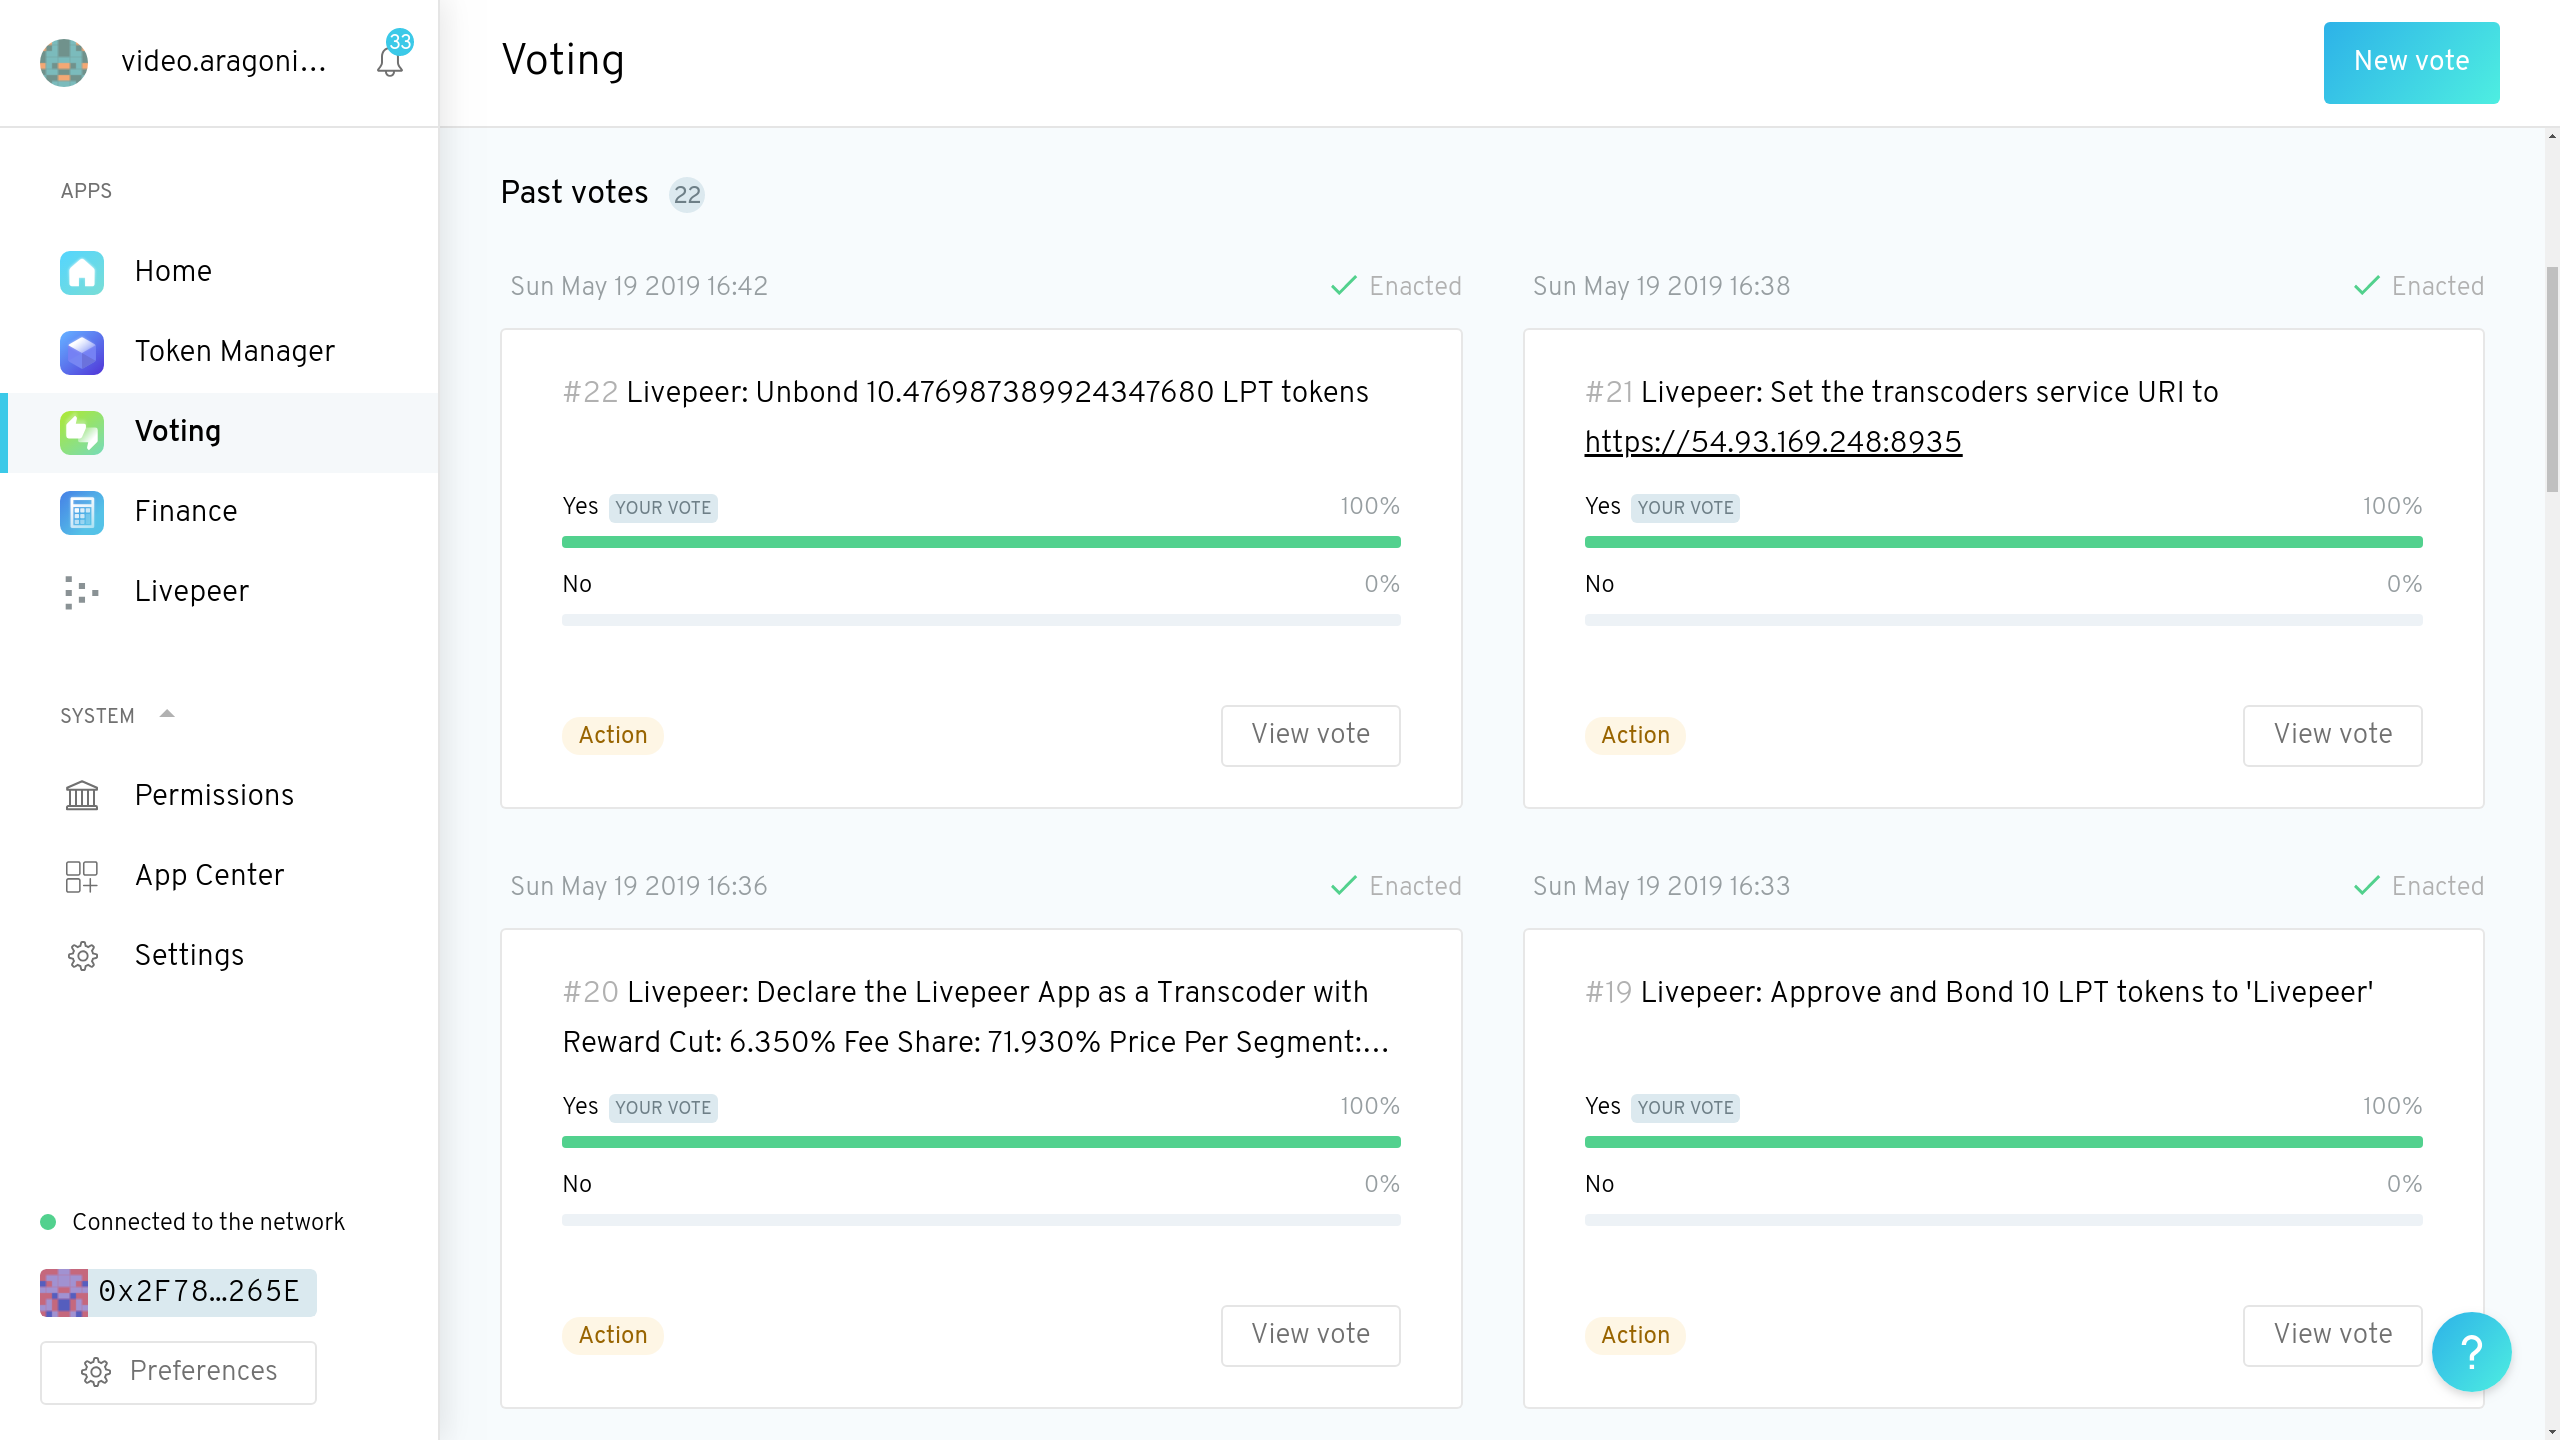The image size is (2560, 1440).
Task: View vote #19 Approve and Bond
Action: (x=2332, y=1335)
